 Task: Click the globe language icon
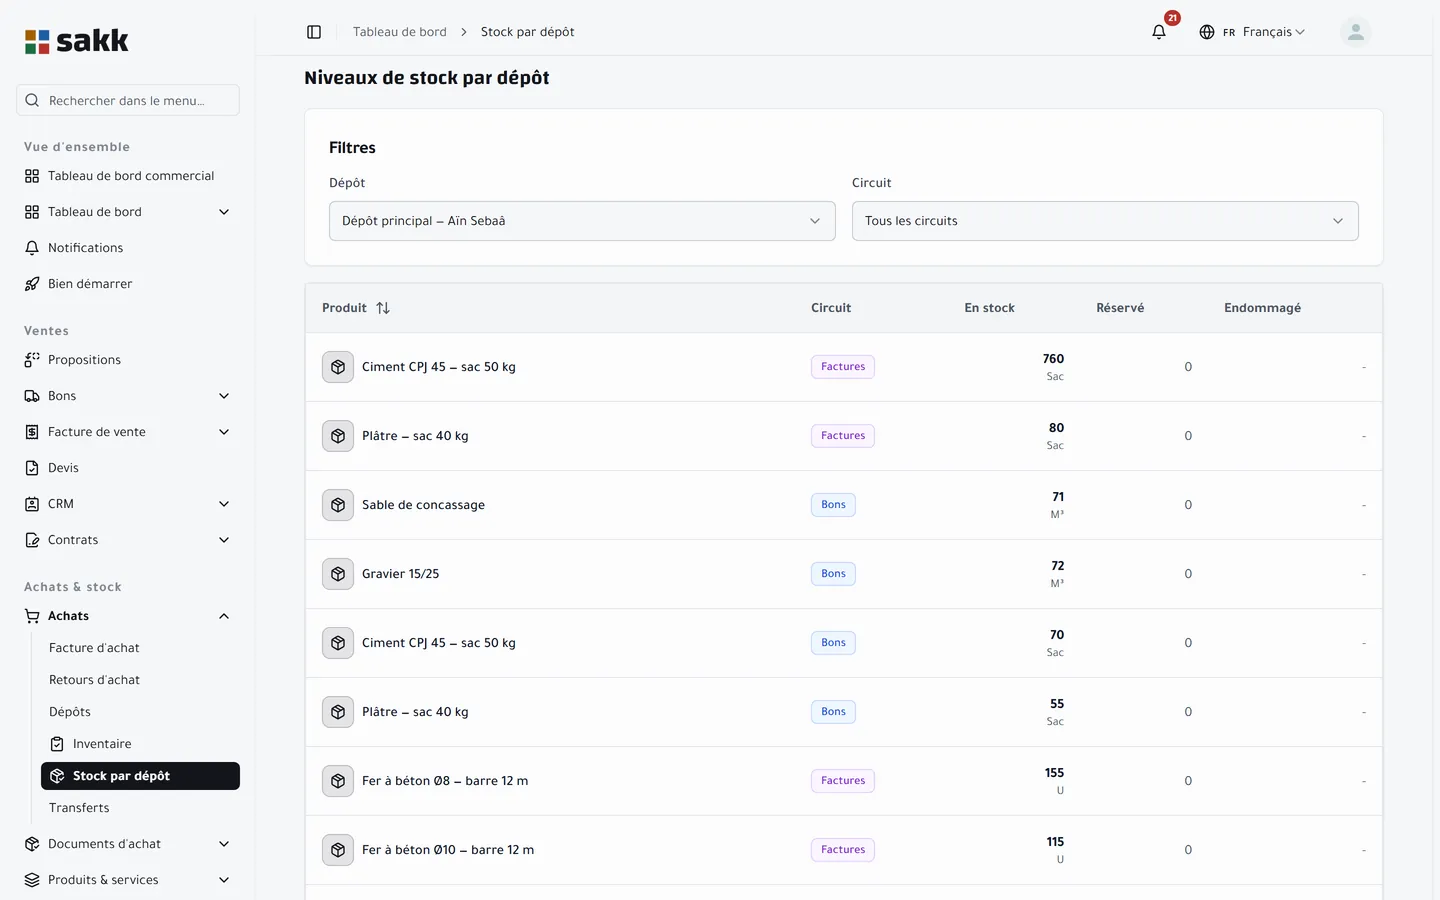1207,32
